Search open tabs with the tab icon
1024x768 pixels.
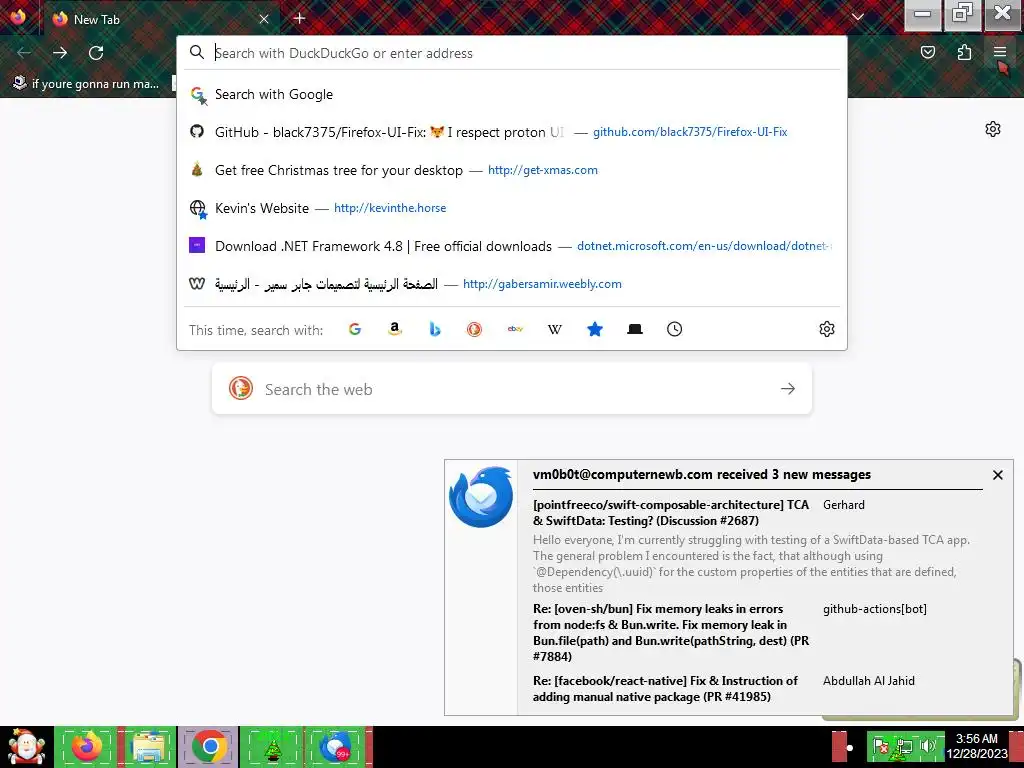pos(635,329)
